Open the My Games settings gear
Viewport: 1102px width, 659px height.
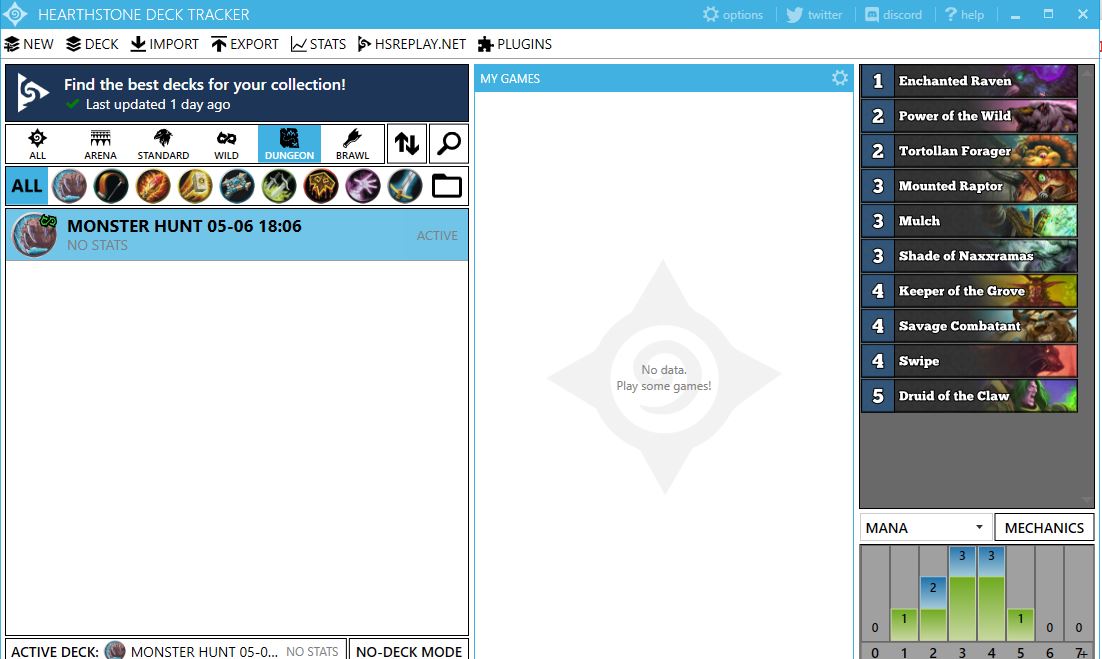[839, 78]
